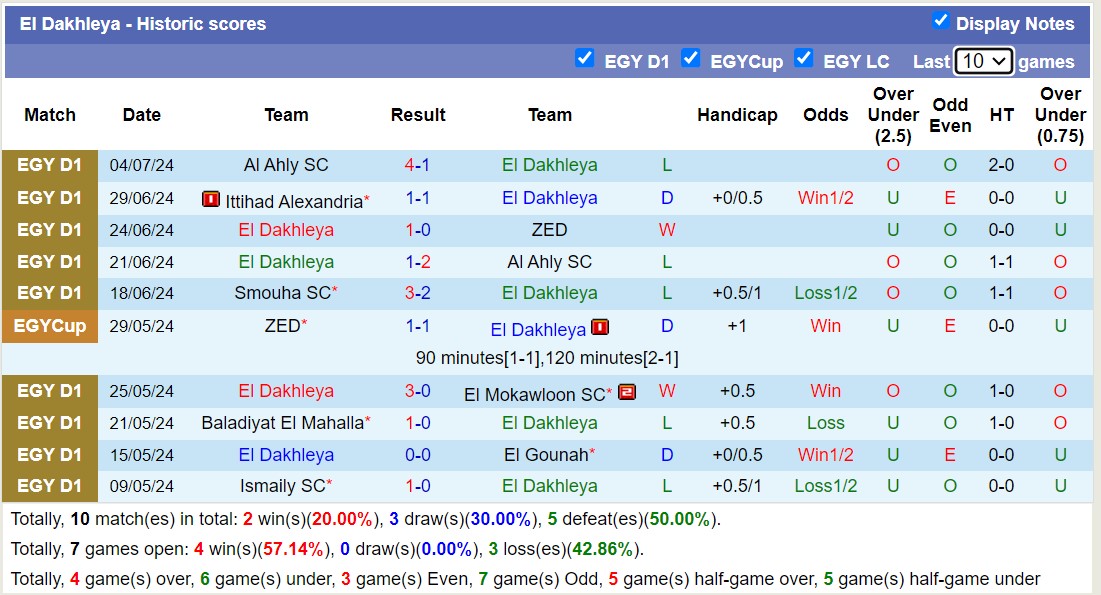The width and height of the screenshot is (1101, 595).
Task: Open the 3-2 Smouha match result
Action: click(418, 293)
